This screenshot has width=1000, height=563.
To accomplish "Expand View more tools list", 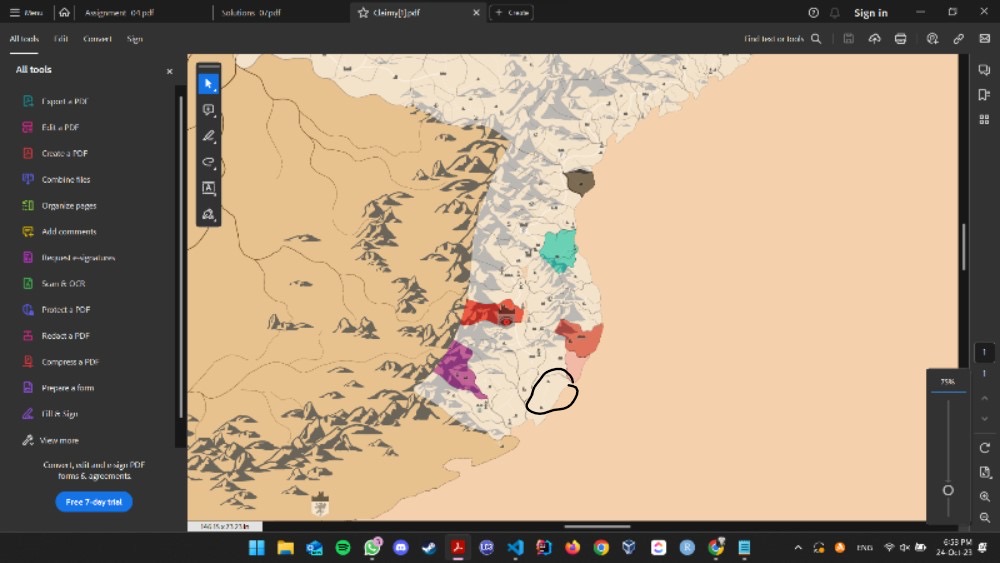I will 59,440.
